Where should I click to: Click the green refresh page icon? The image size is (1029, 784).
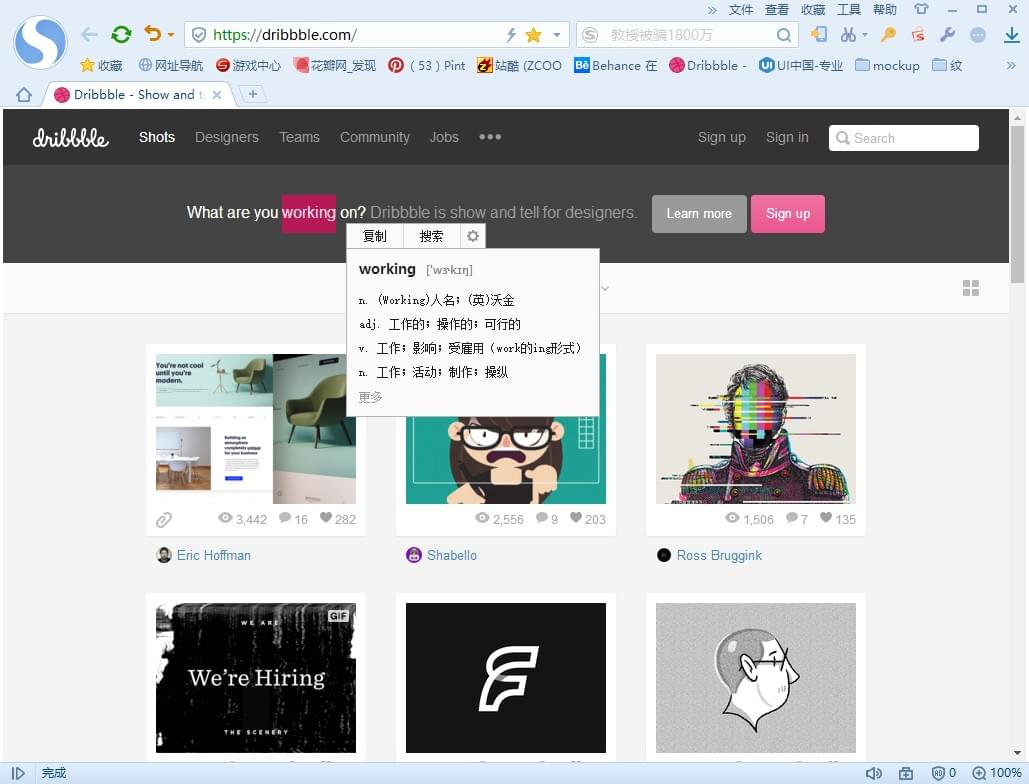pos(121,35)
